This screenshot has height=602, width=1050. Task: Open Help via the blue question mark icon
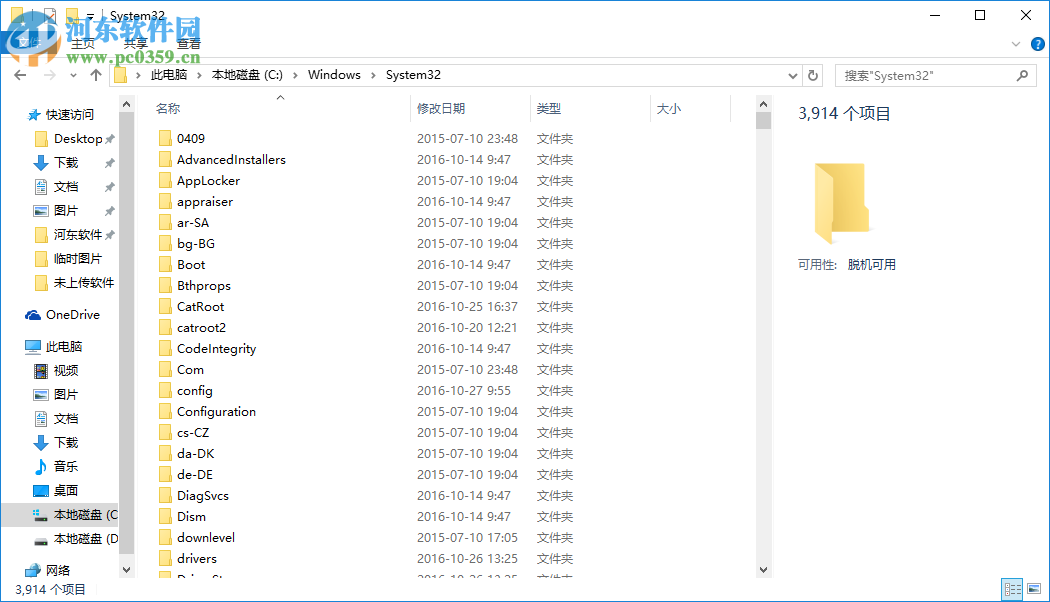click(1037, 43)
